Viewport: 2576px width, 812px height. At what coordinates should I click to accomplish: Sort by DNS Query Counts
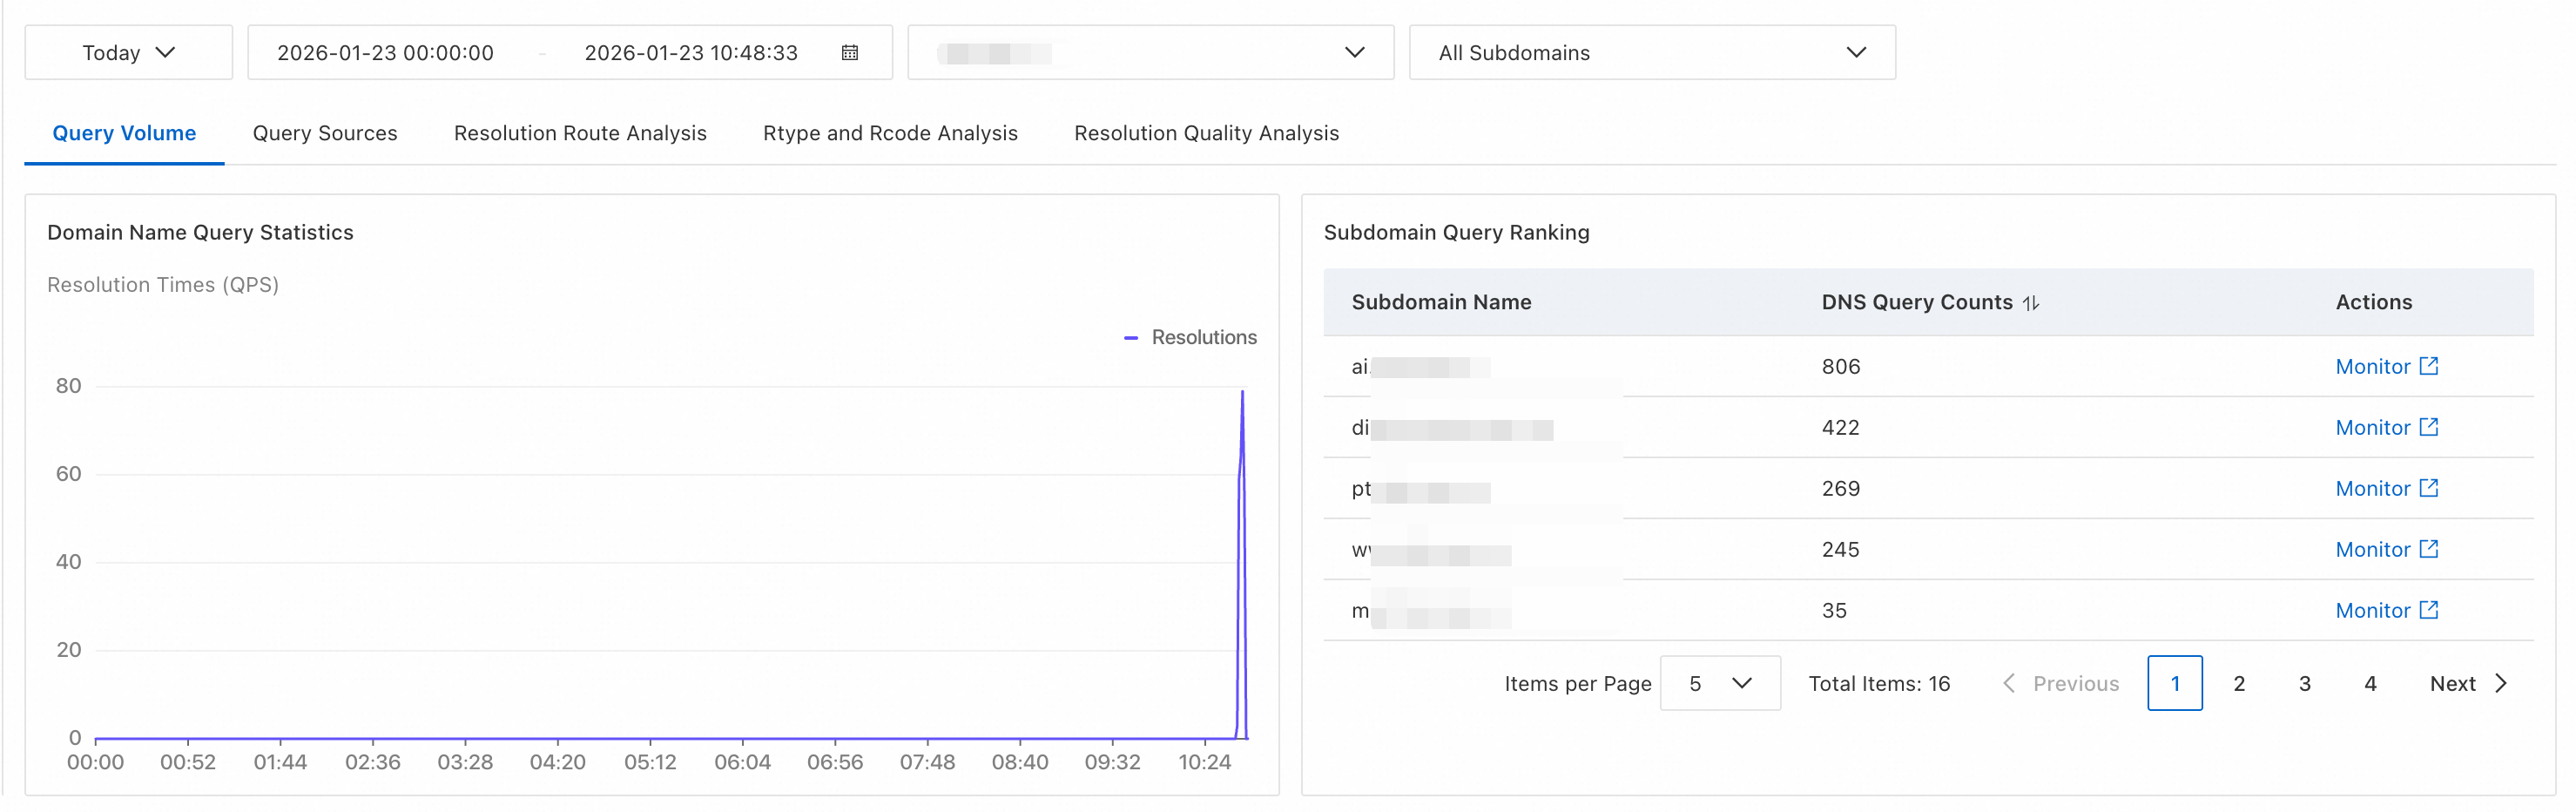click(2030, 303)
